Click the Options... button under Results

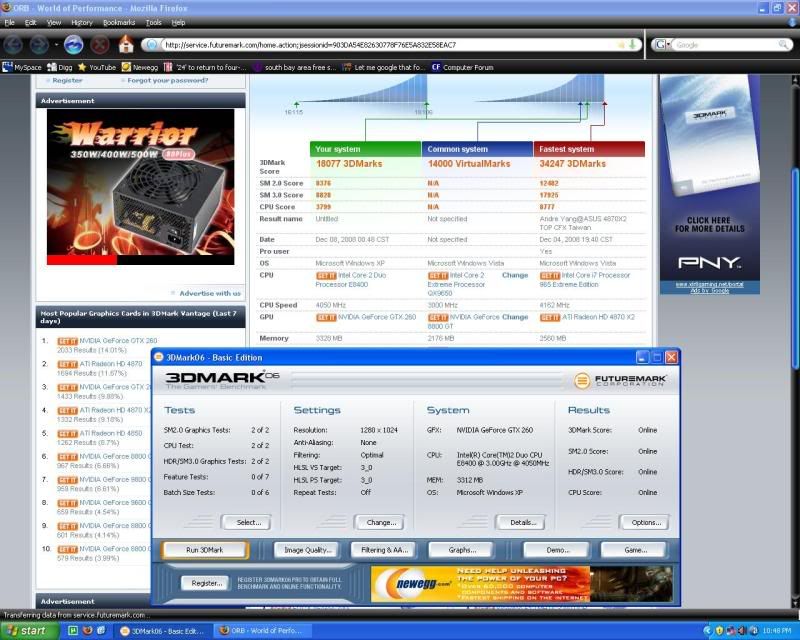[x=646, y=523]
